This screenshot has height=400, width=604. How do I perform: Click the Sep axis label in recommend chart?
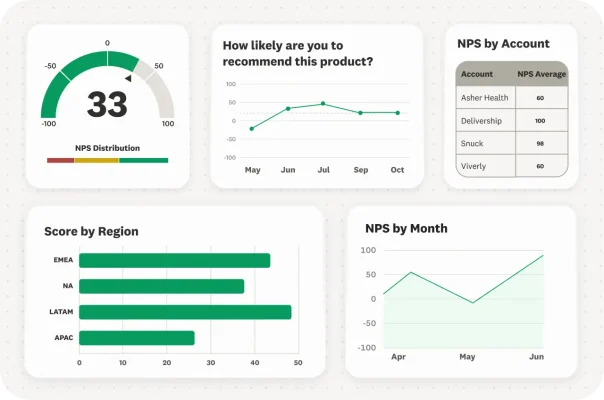coord(361,170)
